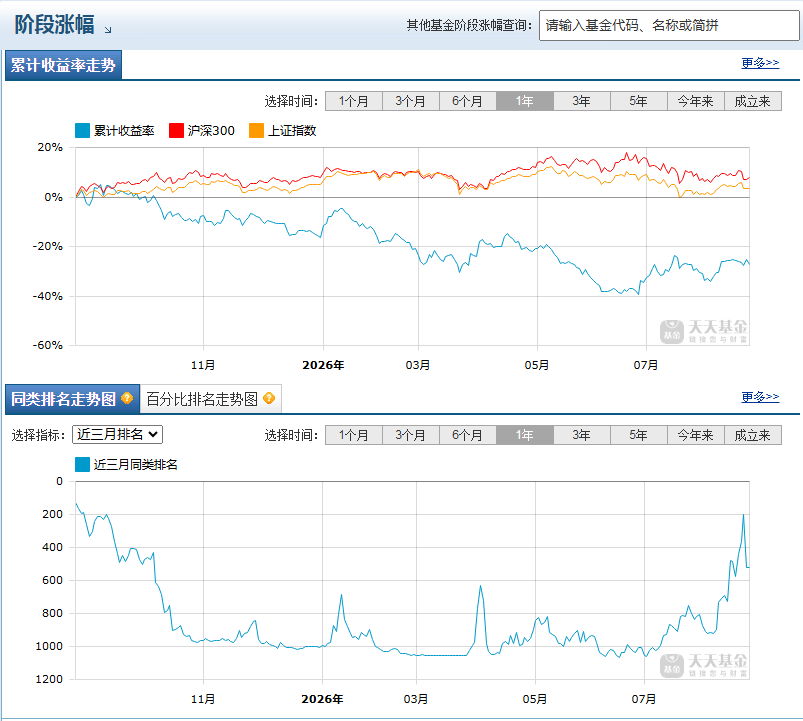
Task: Switch to 百分比排名走势图 tab
Action: 210,399
